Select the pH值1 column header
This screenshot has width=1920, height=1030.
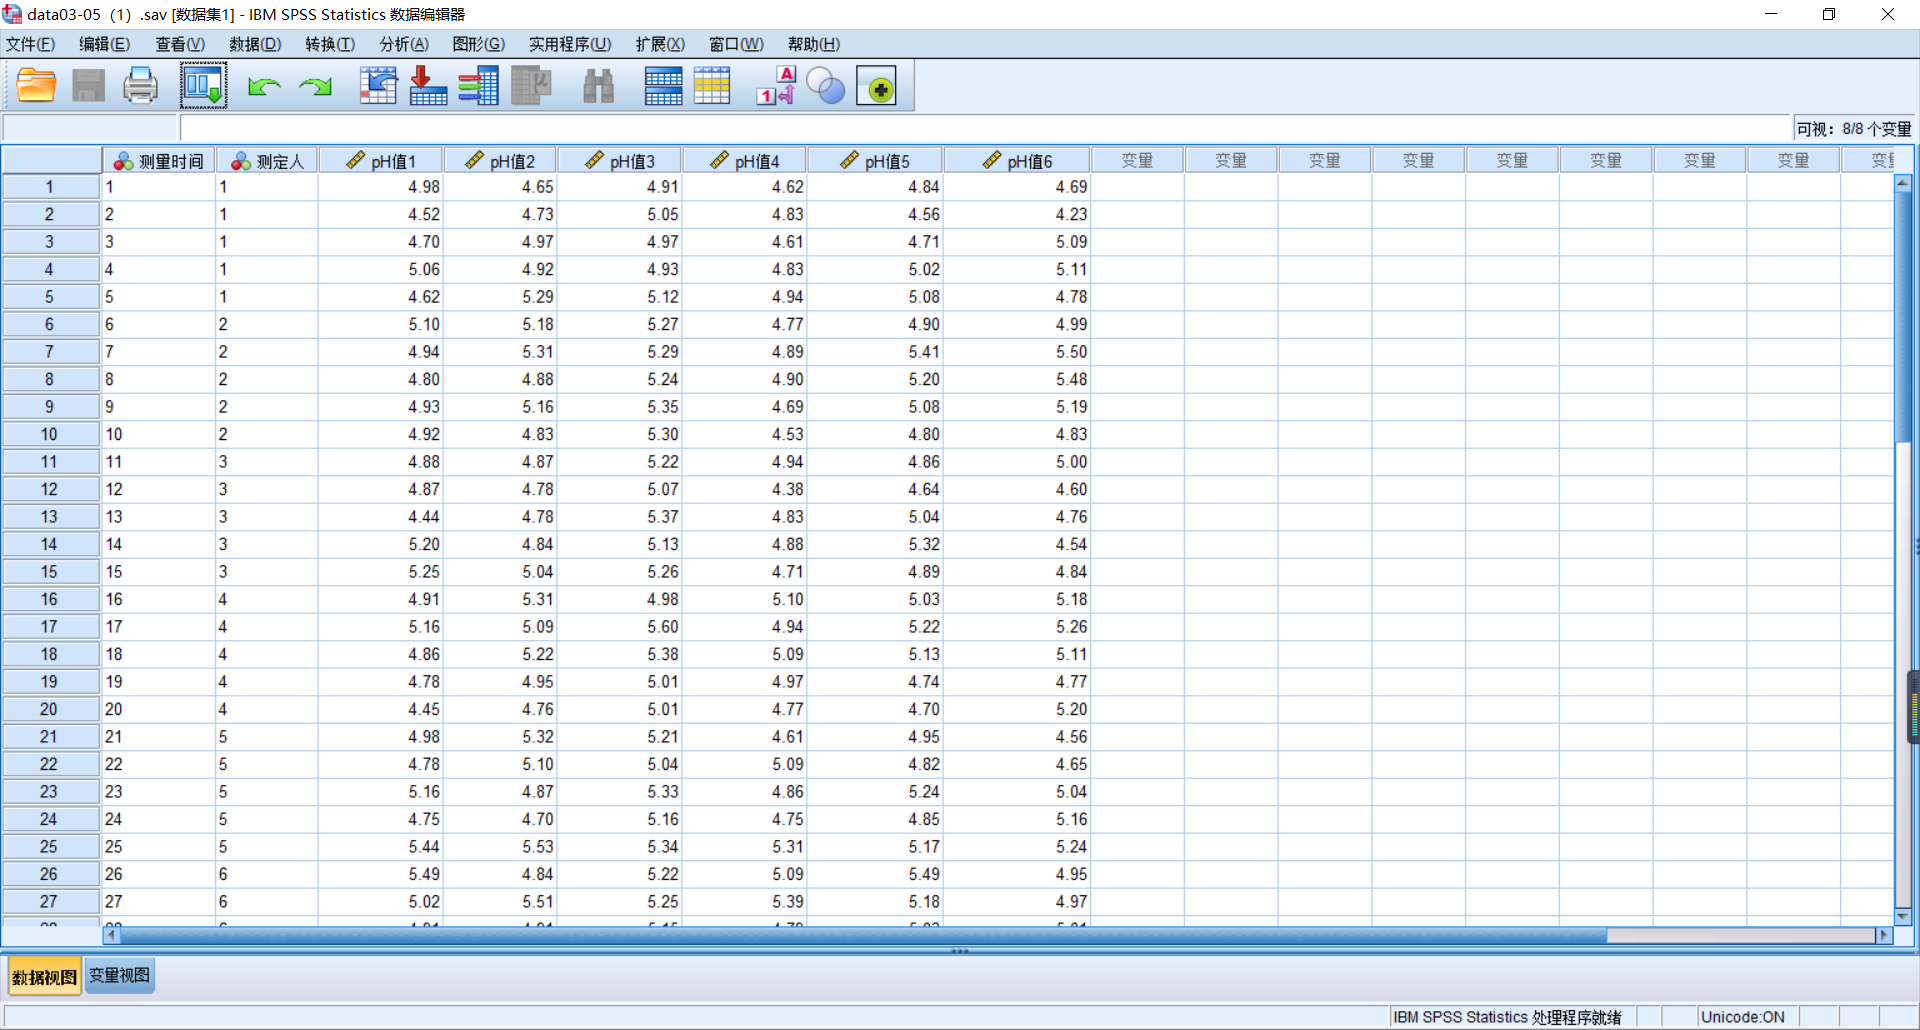point(381,161)
